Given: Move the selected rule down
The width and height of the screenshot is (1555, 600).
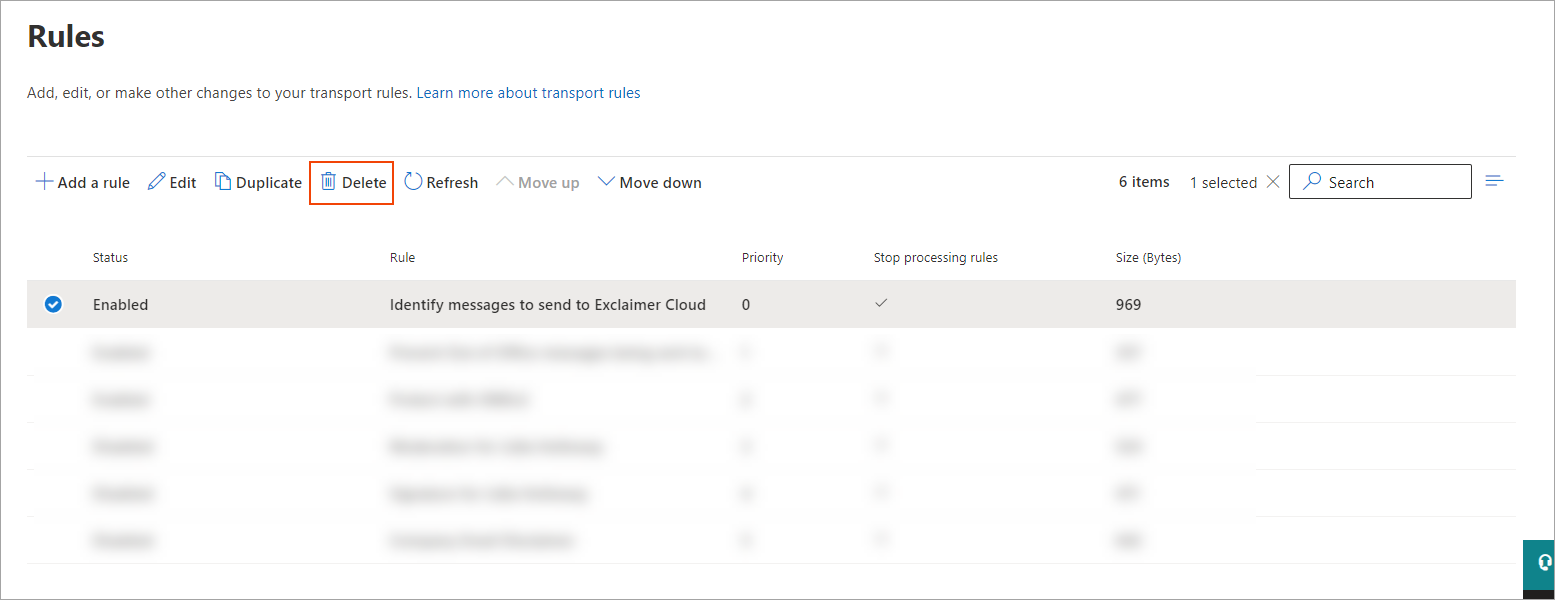Looking at the screenshot, I should pyautogui.click(x=649, y=183).
